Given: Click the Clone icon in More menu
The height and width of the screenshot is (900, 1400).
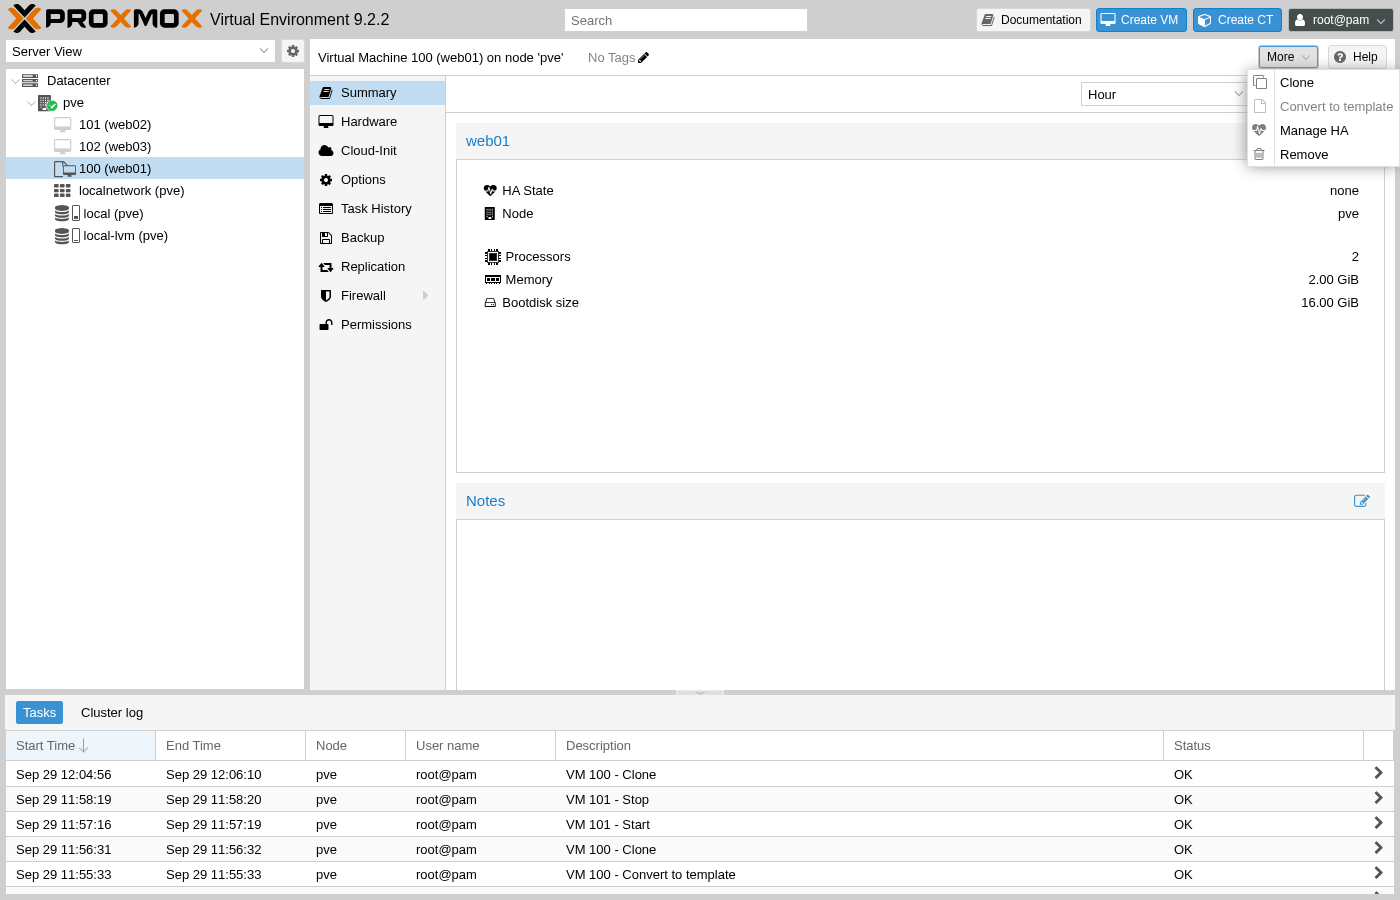Looking at the screenshot, I should (x=1260, y=82).
